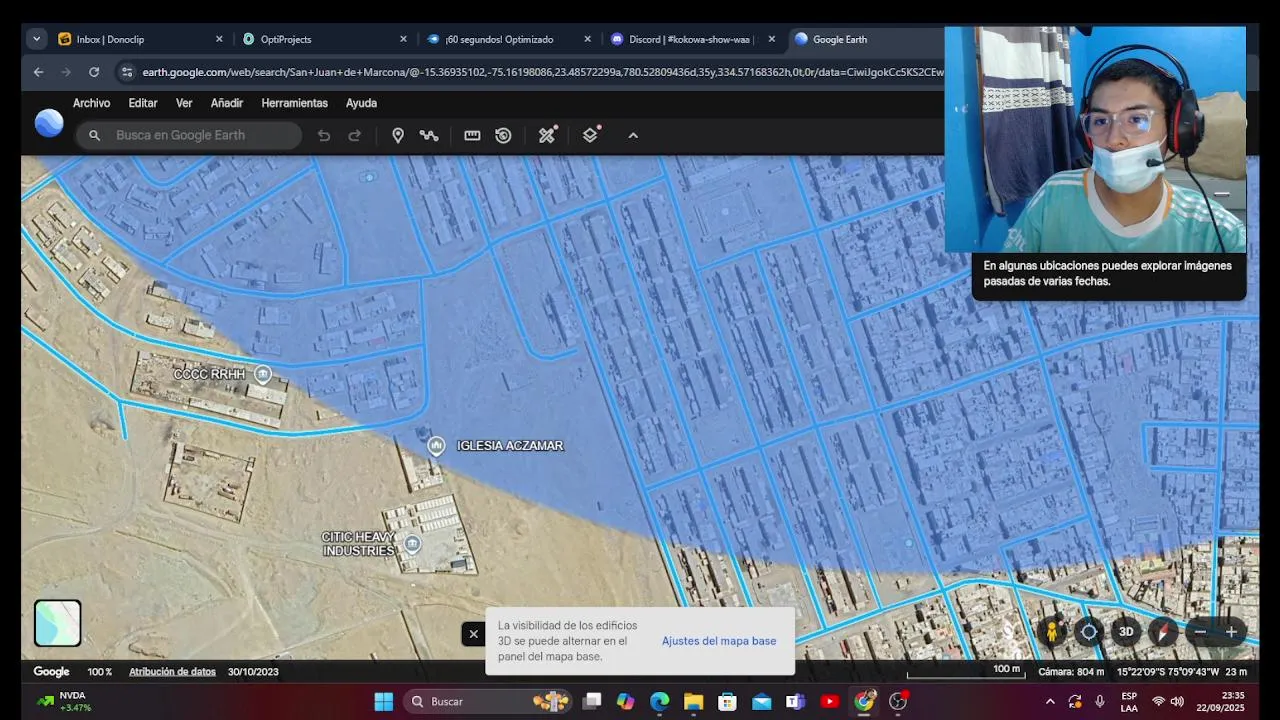This screenshot has width=1280, height=720.
Task: Zoom out with the minus button
Action: coord(1200,632)
